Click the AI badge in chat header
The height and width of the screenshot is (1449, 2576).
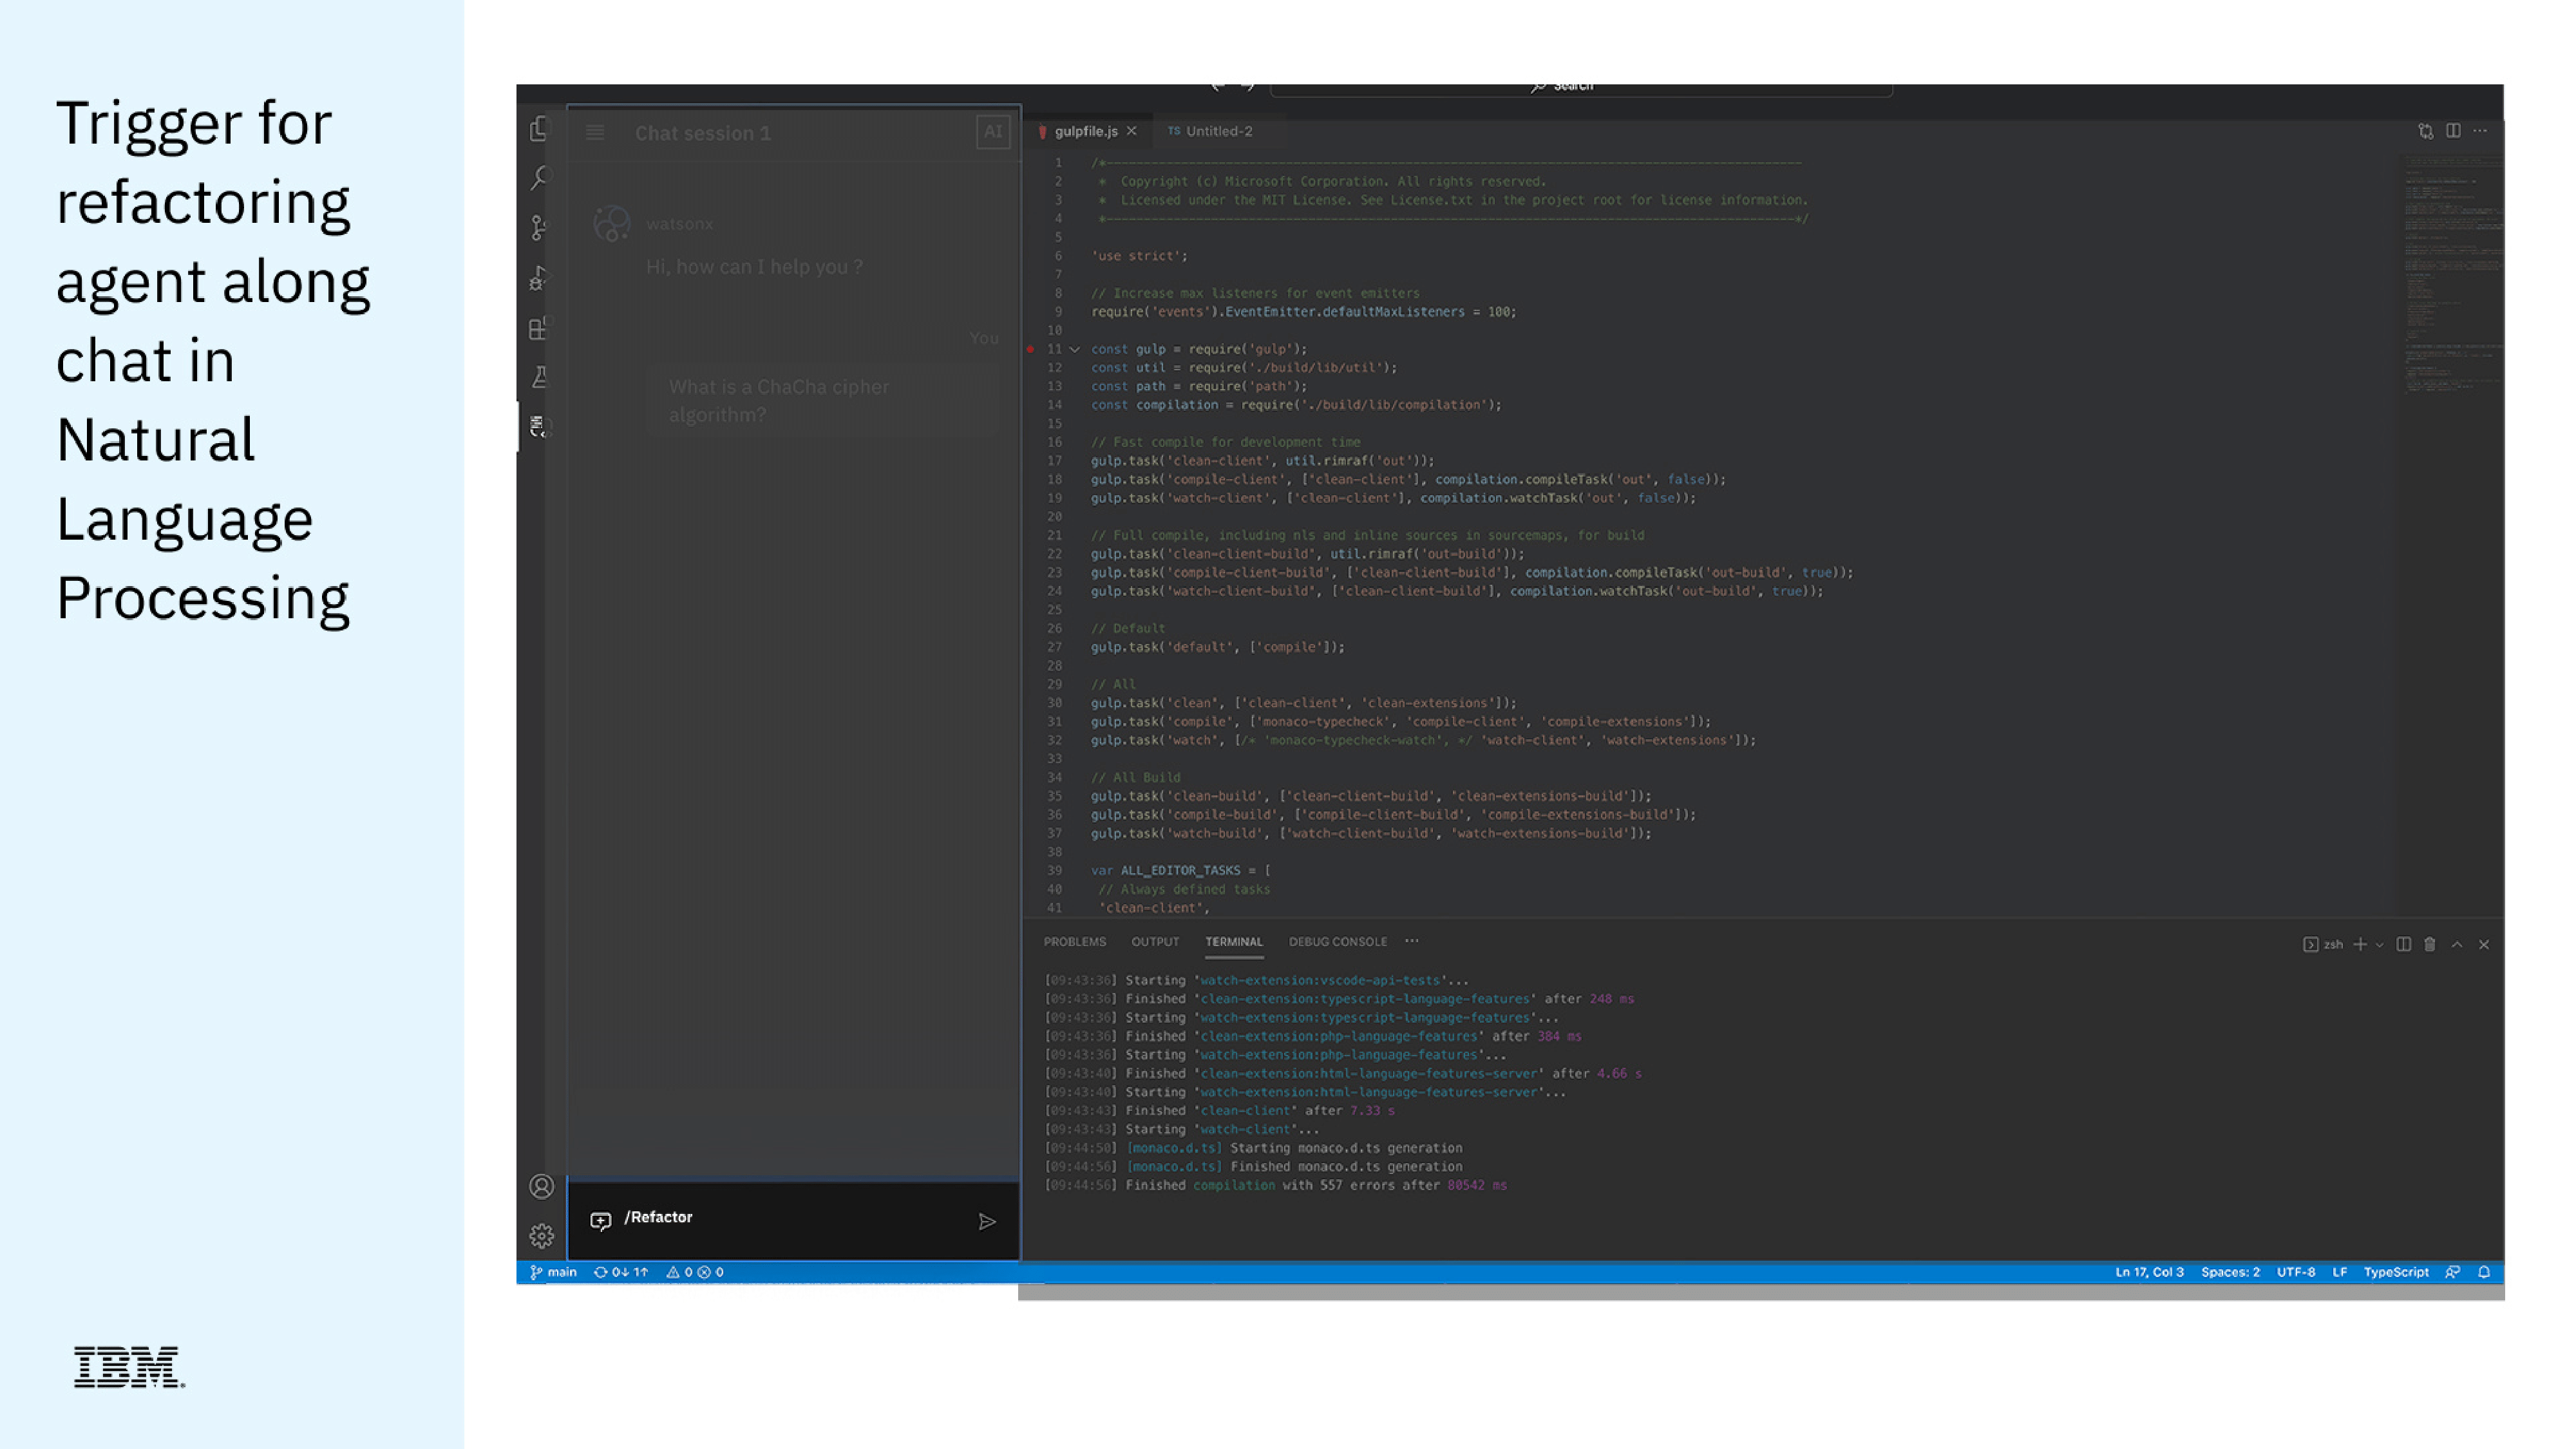[993, 132]
